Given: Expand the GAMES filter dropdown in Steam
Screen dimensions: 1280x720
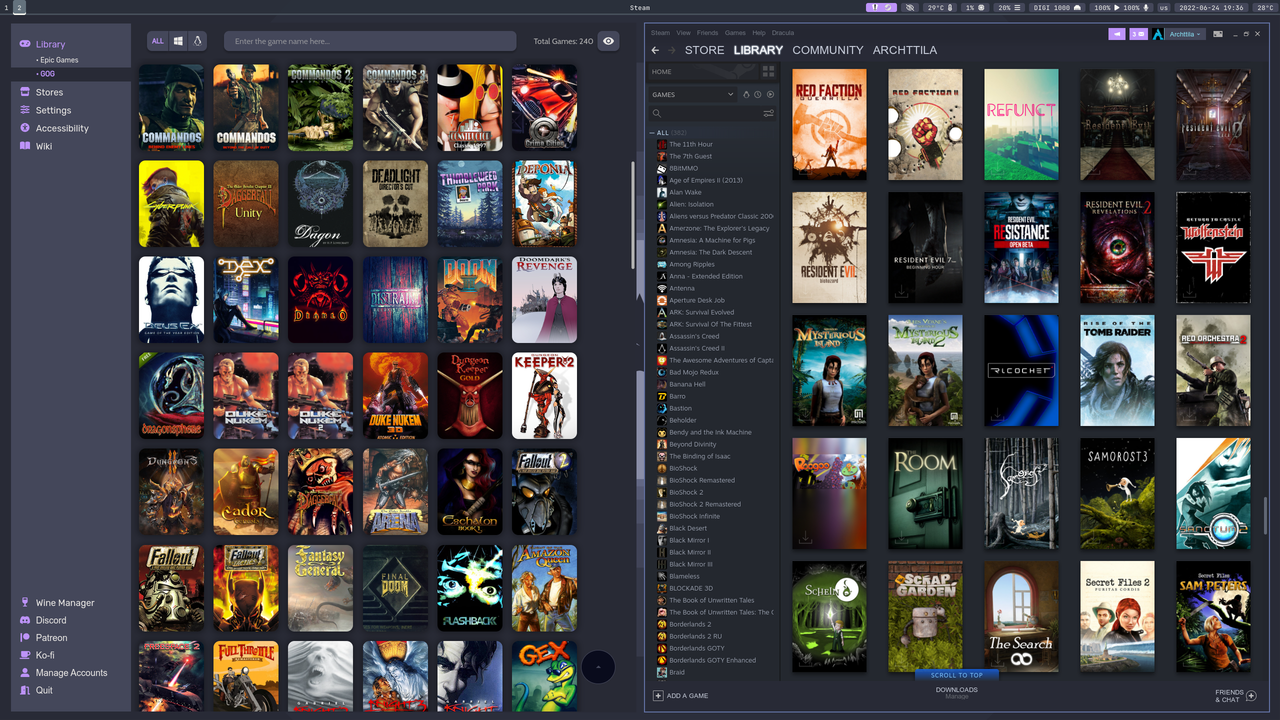Looking at the screenshot, I should pyautogui.click(x=693, y=95).
